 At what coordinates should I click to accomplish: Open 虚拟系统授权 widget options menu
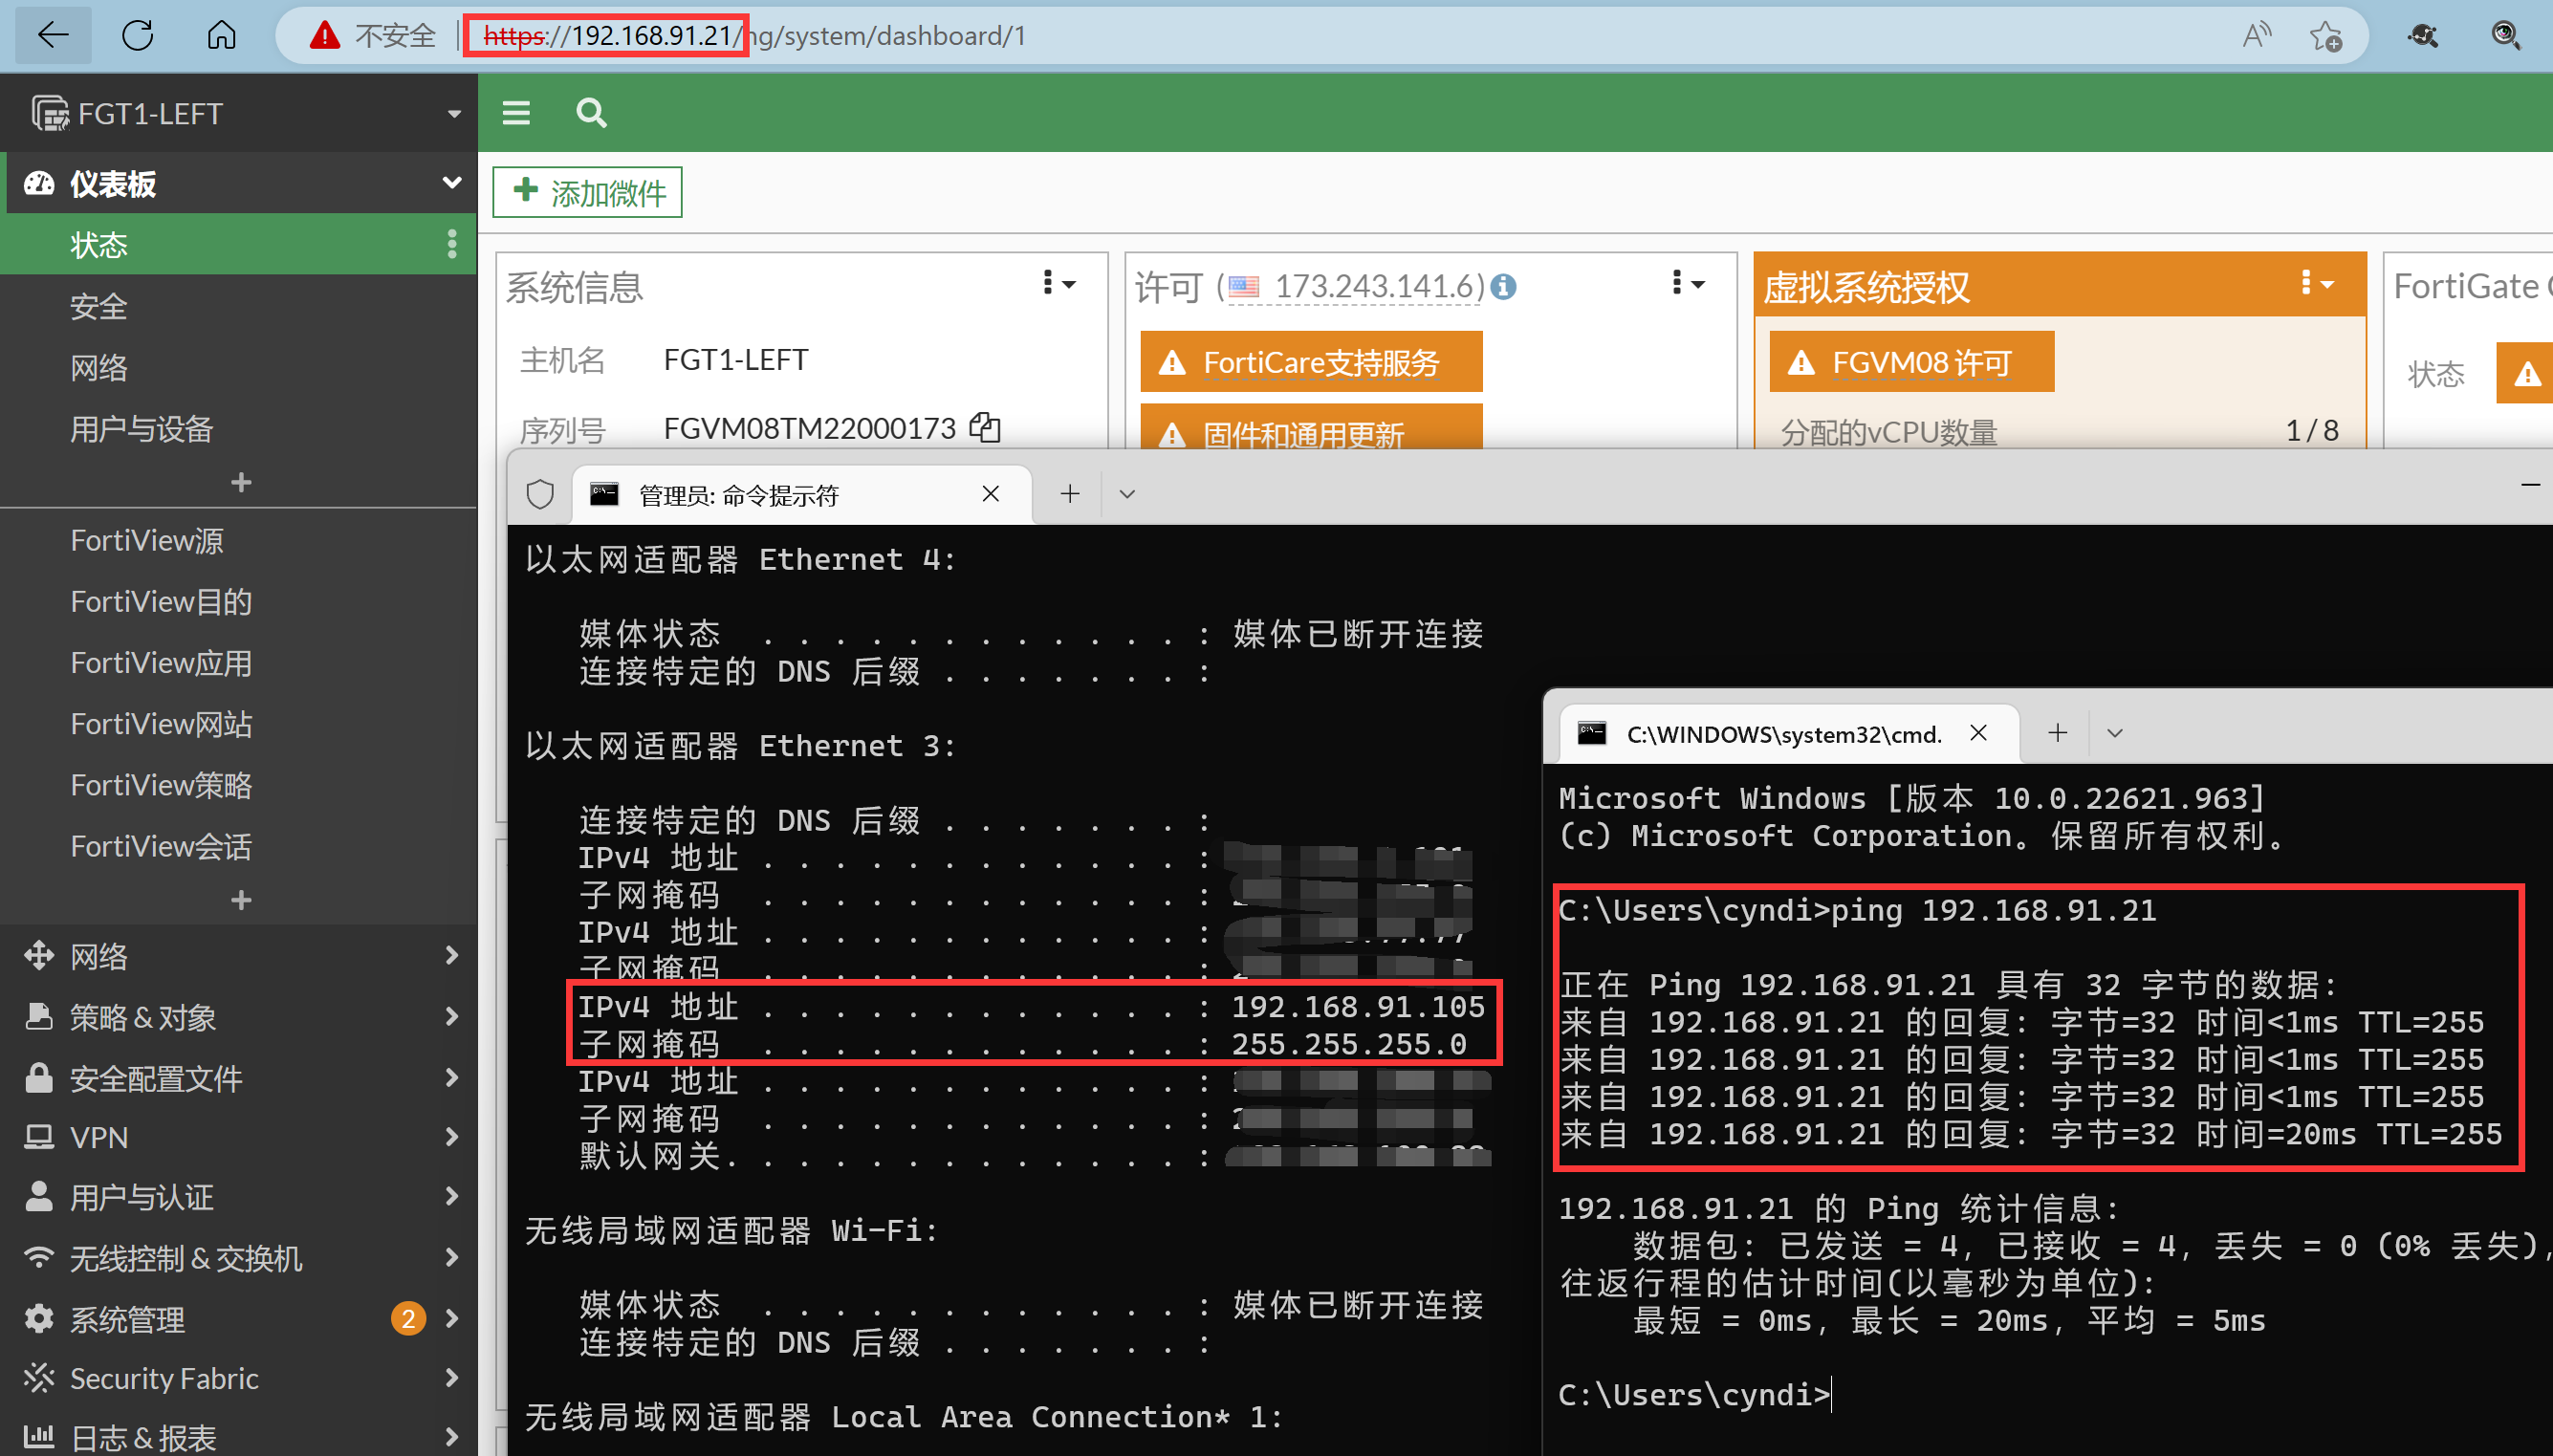click(x=2315, y=284)
